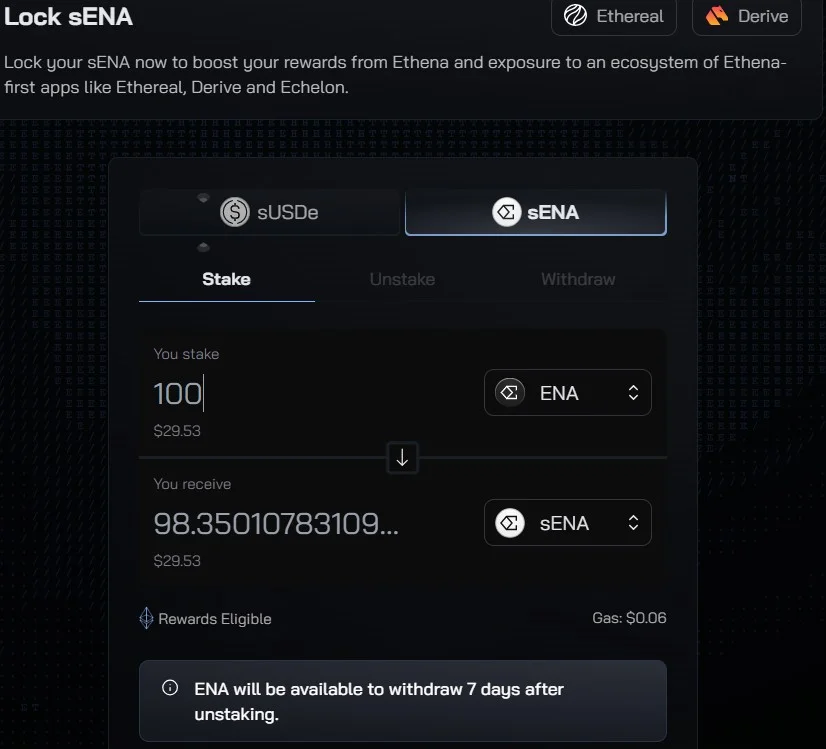Image resolution: width=826 pixels, height=749 pixels.
Task: Click the sUSDe dollar coin icon
Action: 234,212
